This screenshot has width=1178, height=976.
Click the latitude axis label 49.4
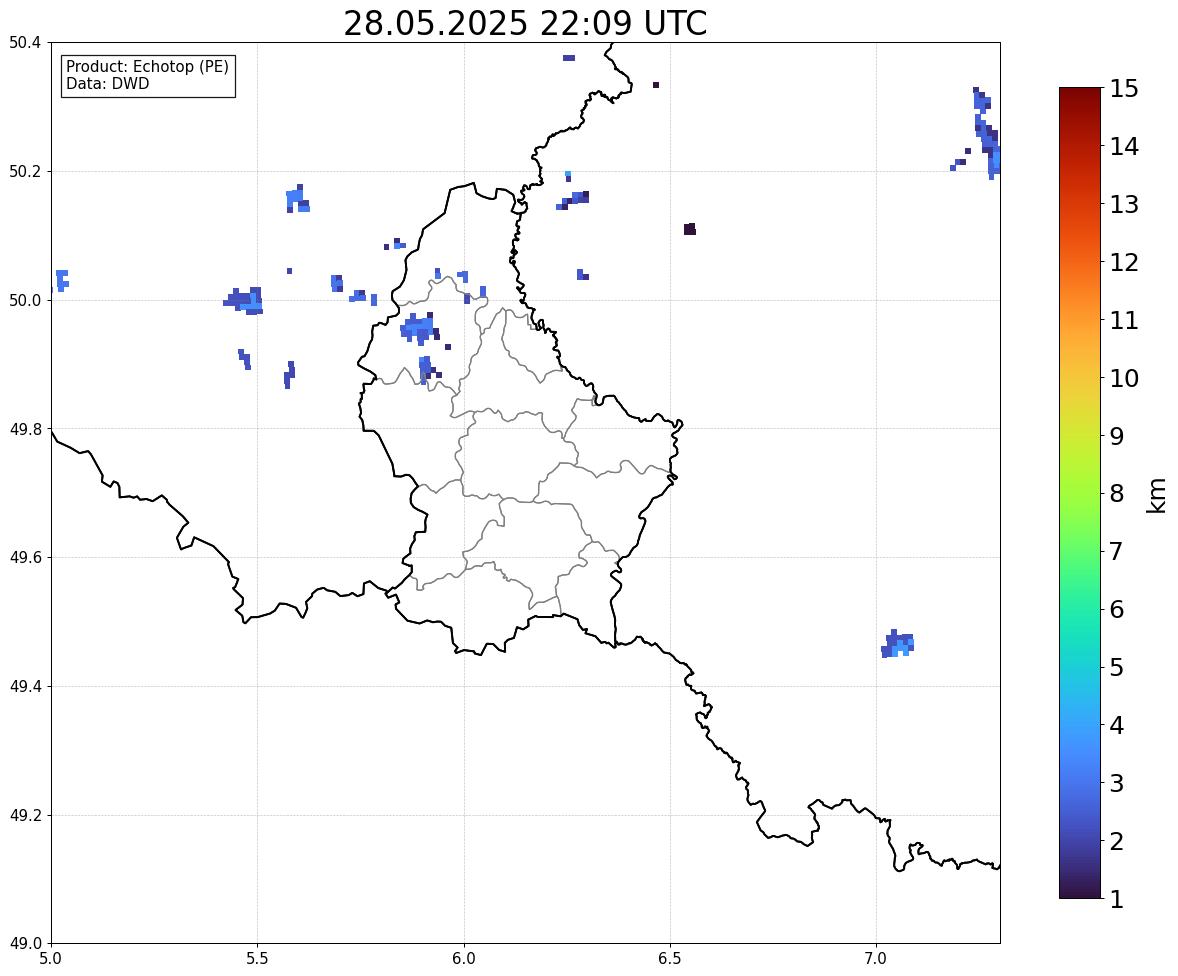tap(25, 686)
